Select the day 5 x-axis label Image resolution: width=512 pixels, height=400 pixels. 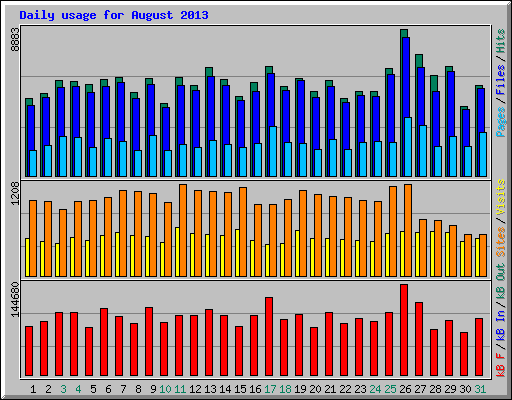coord(93,389)
